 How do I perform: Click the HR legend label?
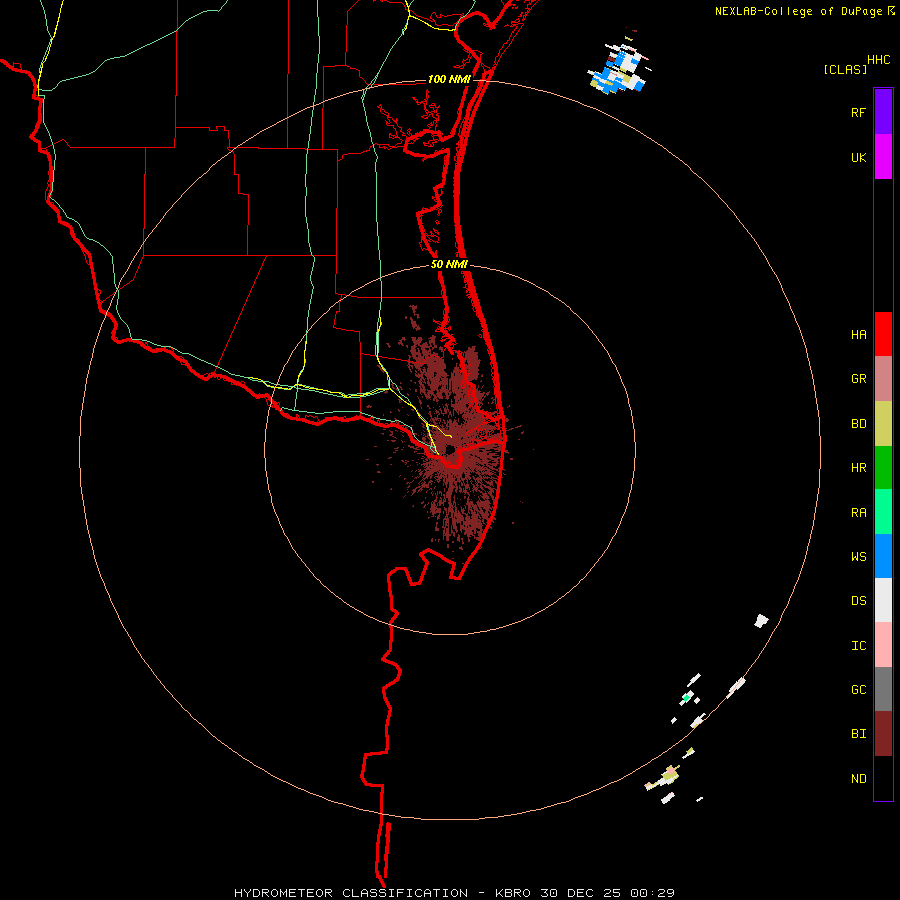pos(859,468)
